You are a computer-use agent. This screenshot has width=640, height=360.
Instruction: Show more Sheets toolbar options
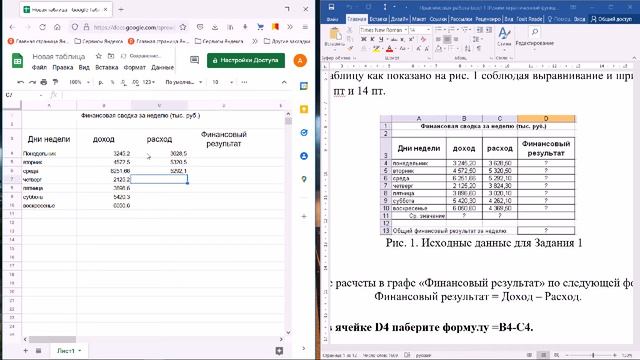(x=244, y=82)
